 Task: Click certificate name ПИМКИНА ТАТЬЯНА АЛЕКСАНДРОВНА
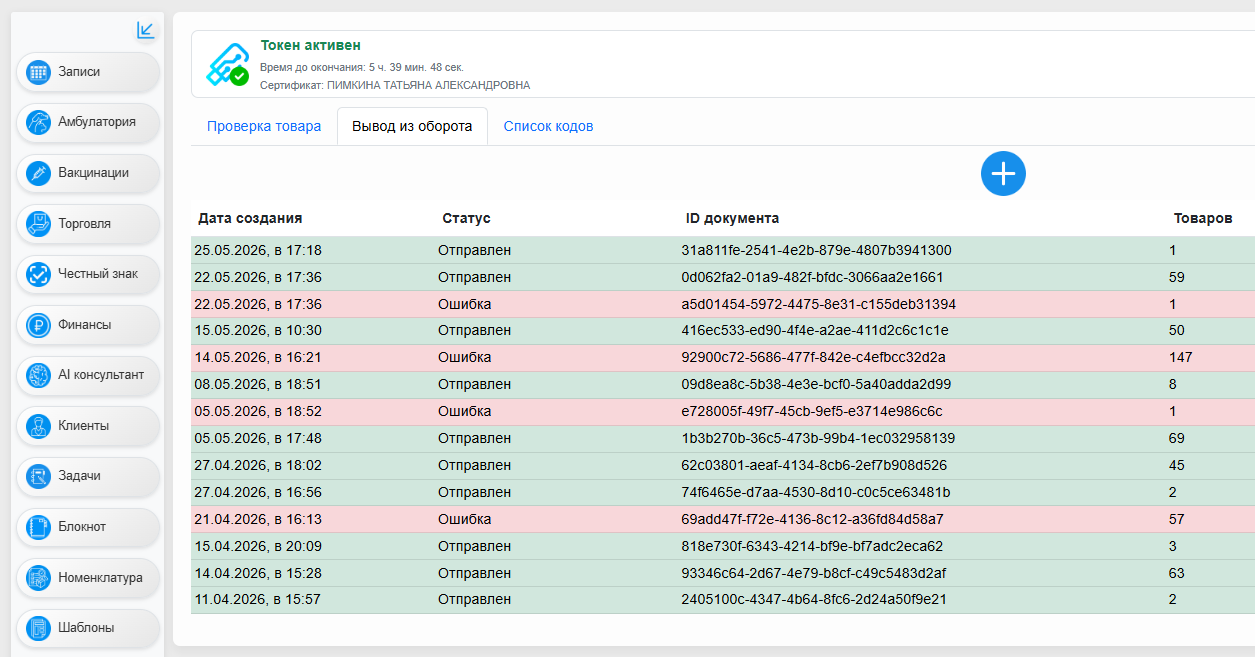429,85
